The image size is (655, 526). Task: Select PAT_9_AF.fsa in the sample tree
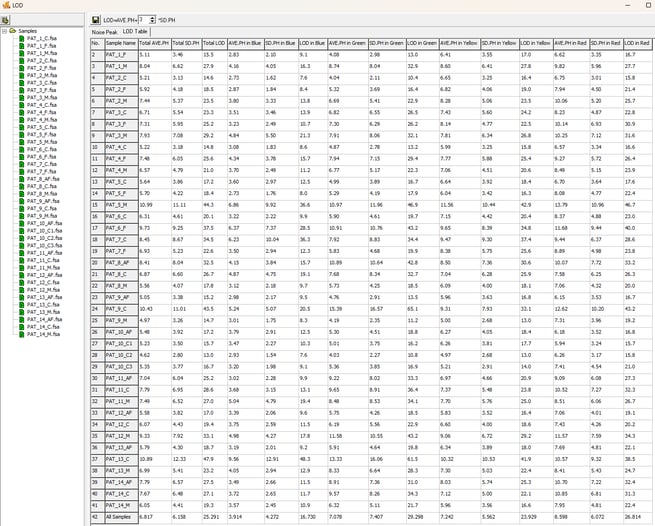[x=43, y=201]
